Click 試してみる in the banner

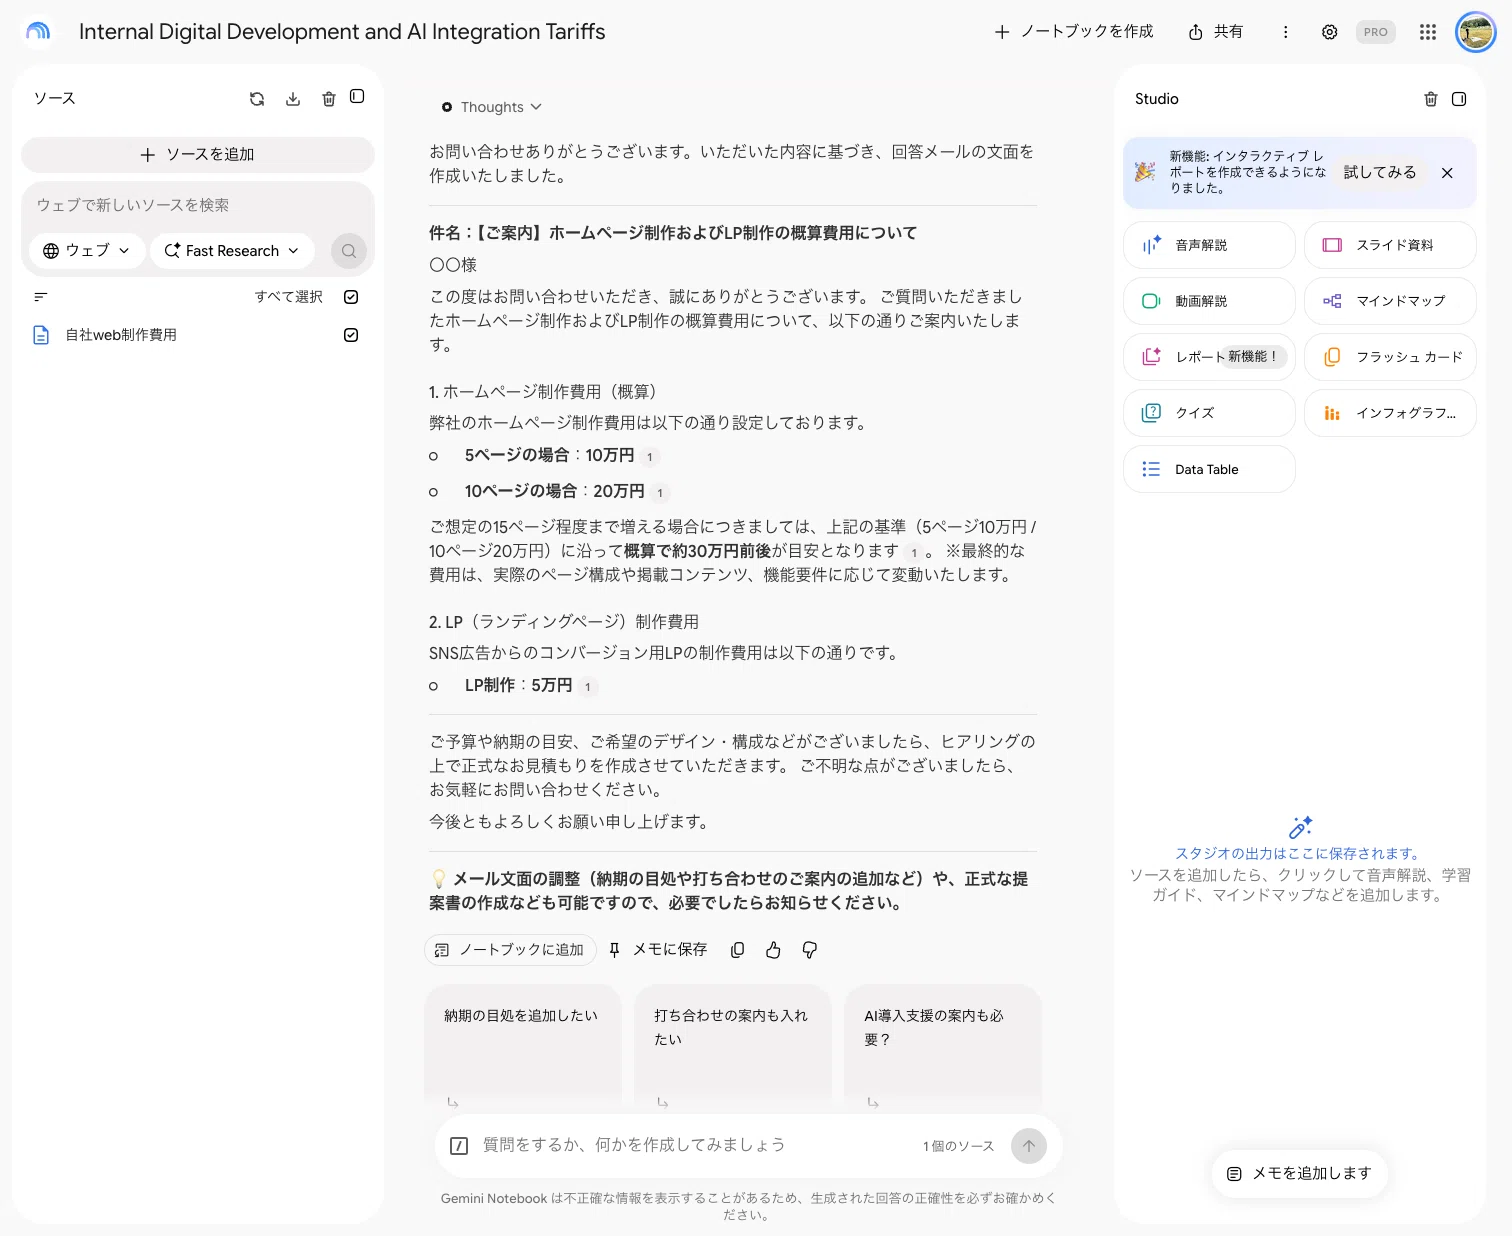coord(1380,172)
